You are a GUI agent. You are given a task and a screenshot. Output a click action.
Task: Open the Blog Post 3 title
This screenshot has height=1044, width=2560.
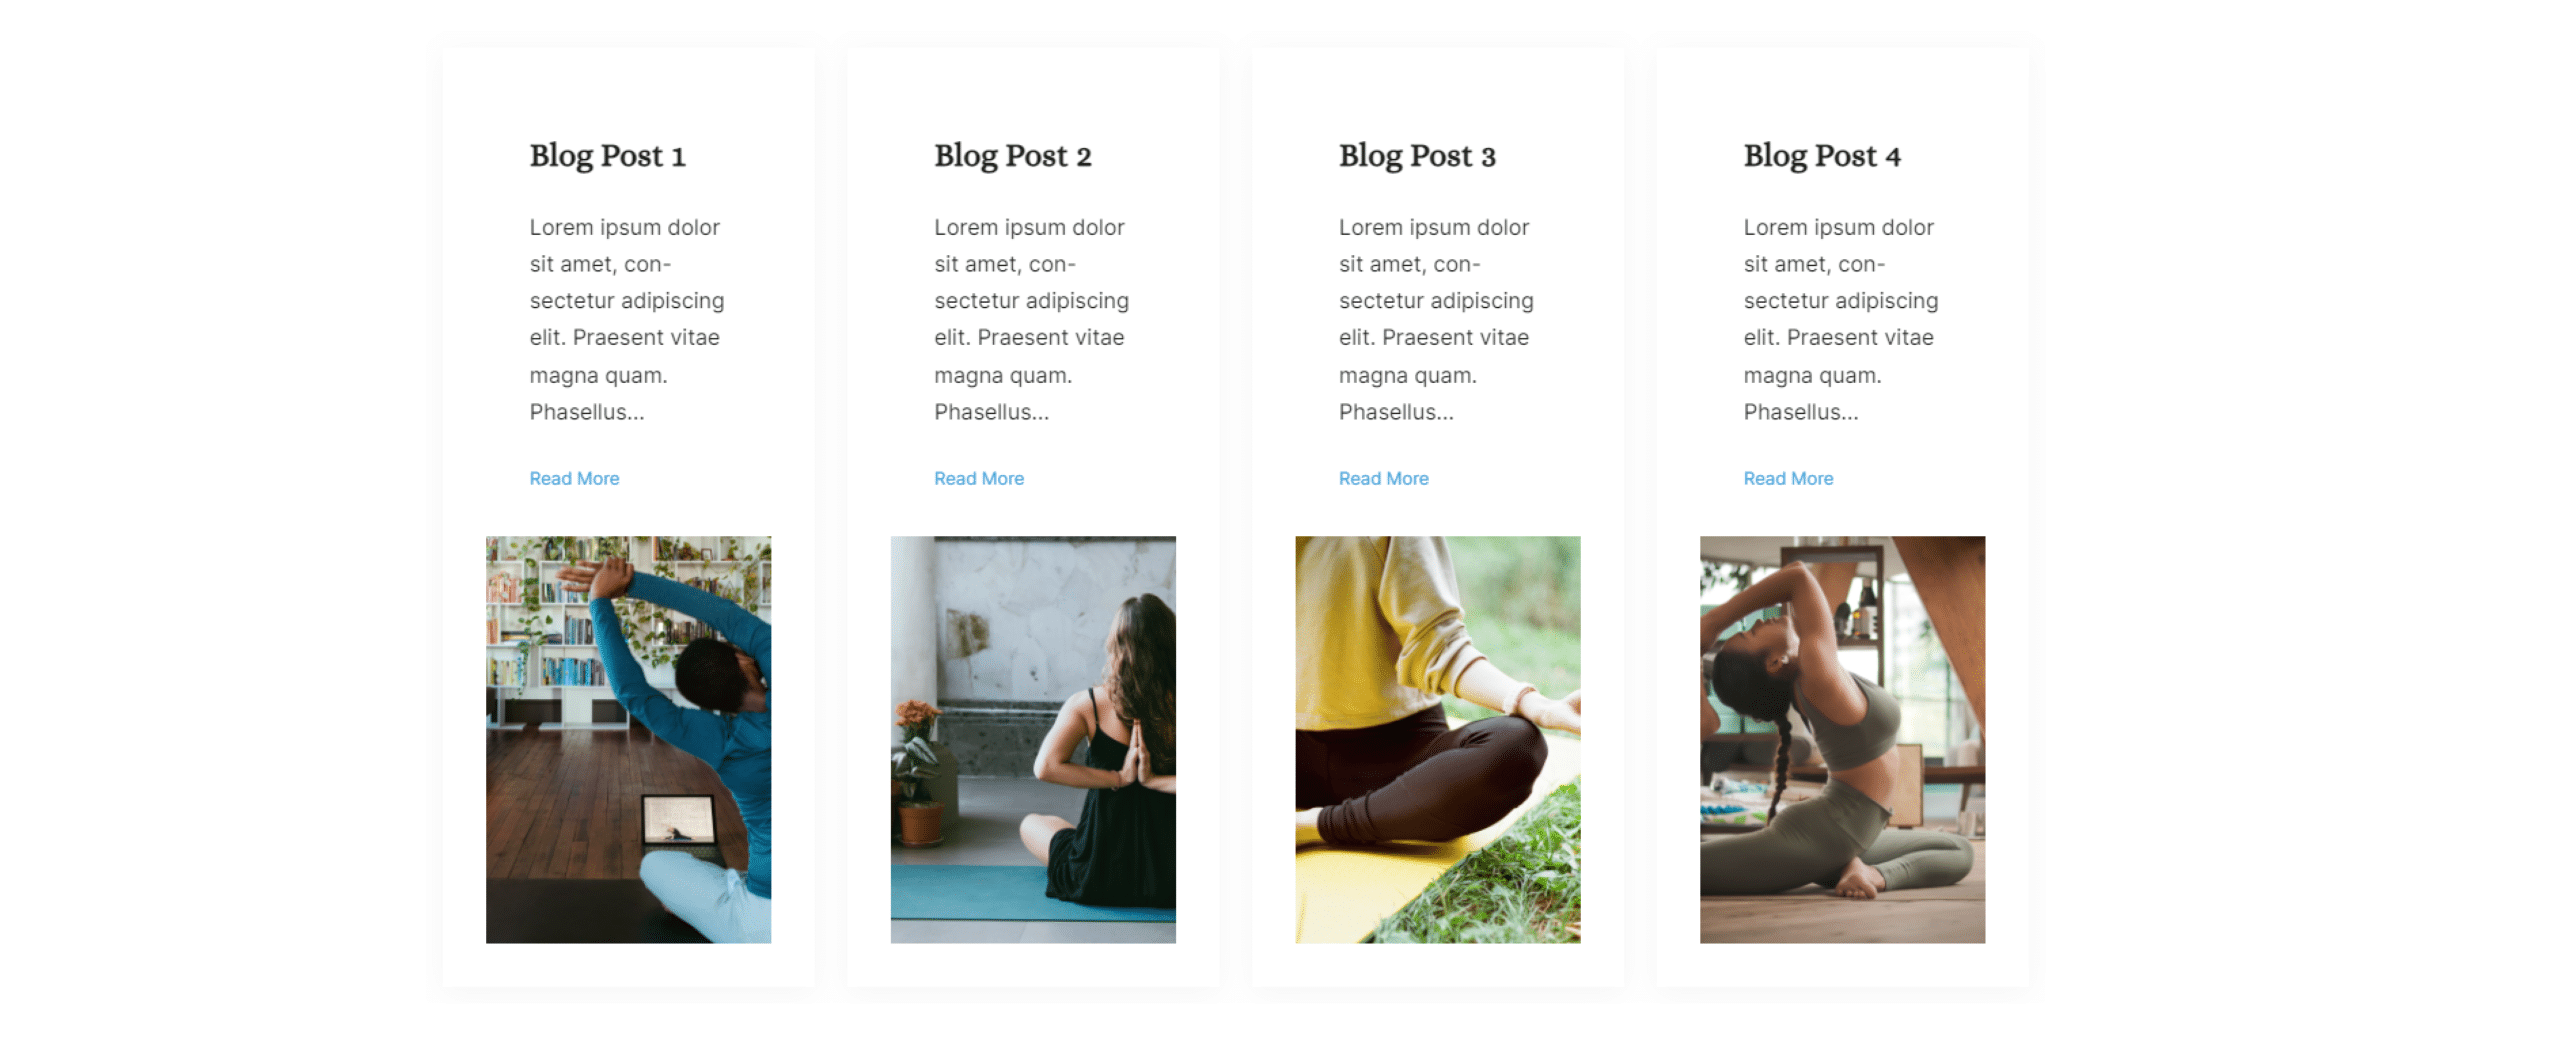[1417, 156]
